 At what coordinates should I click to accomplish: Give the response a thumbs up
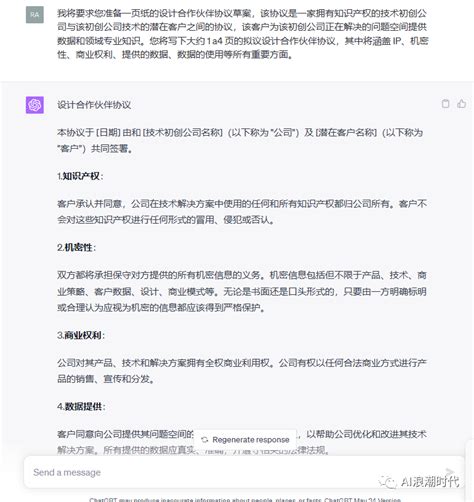[x=462, y=104]
